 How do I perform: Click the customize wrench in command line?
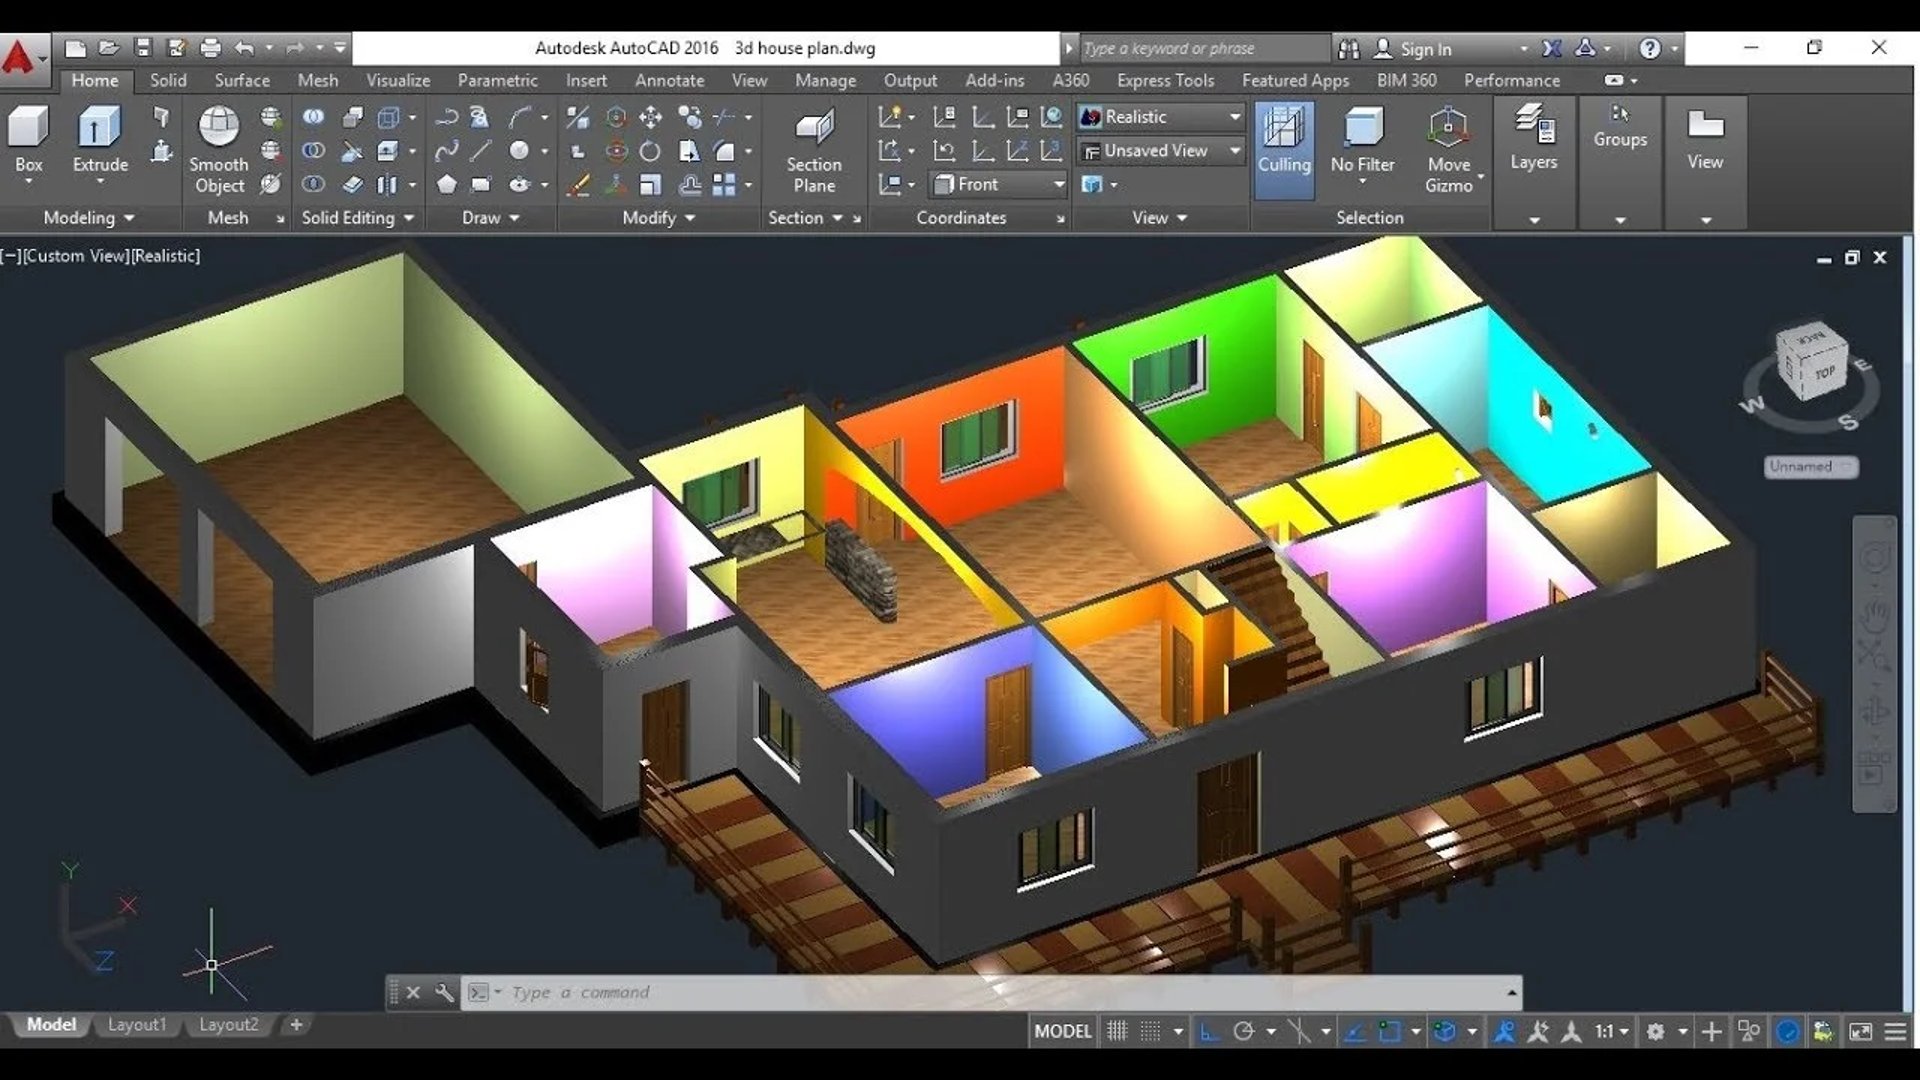pos(444,992)
